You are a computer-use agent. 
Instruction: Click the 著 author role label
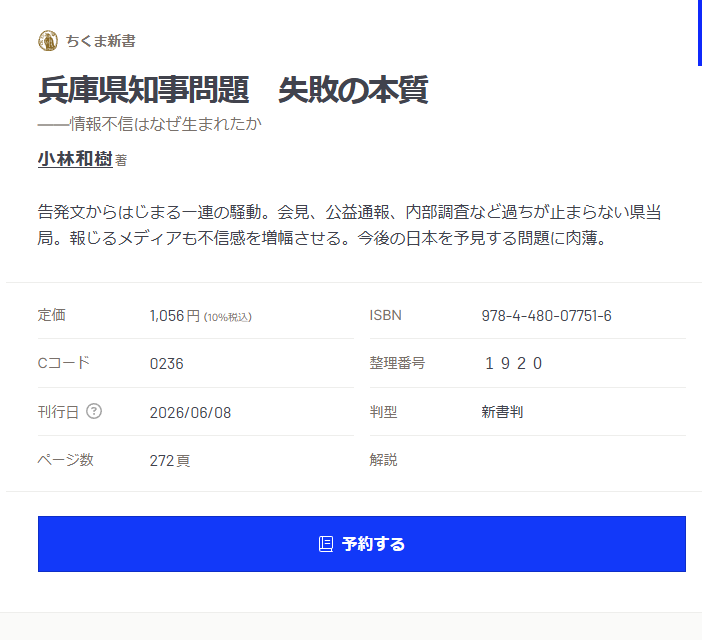121,160
